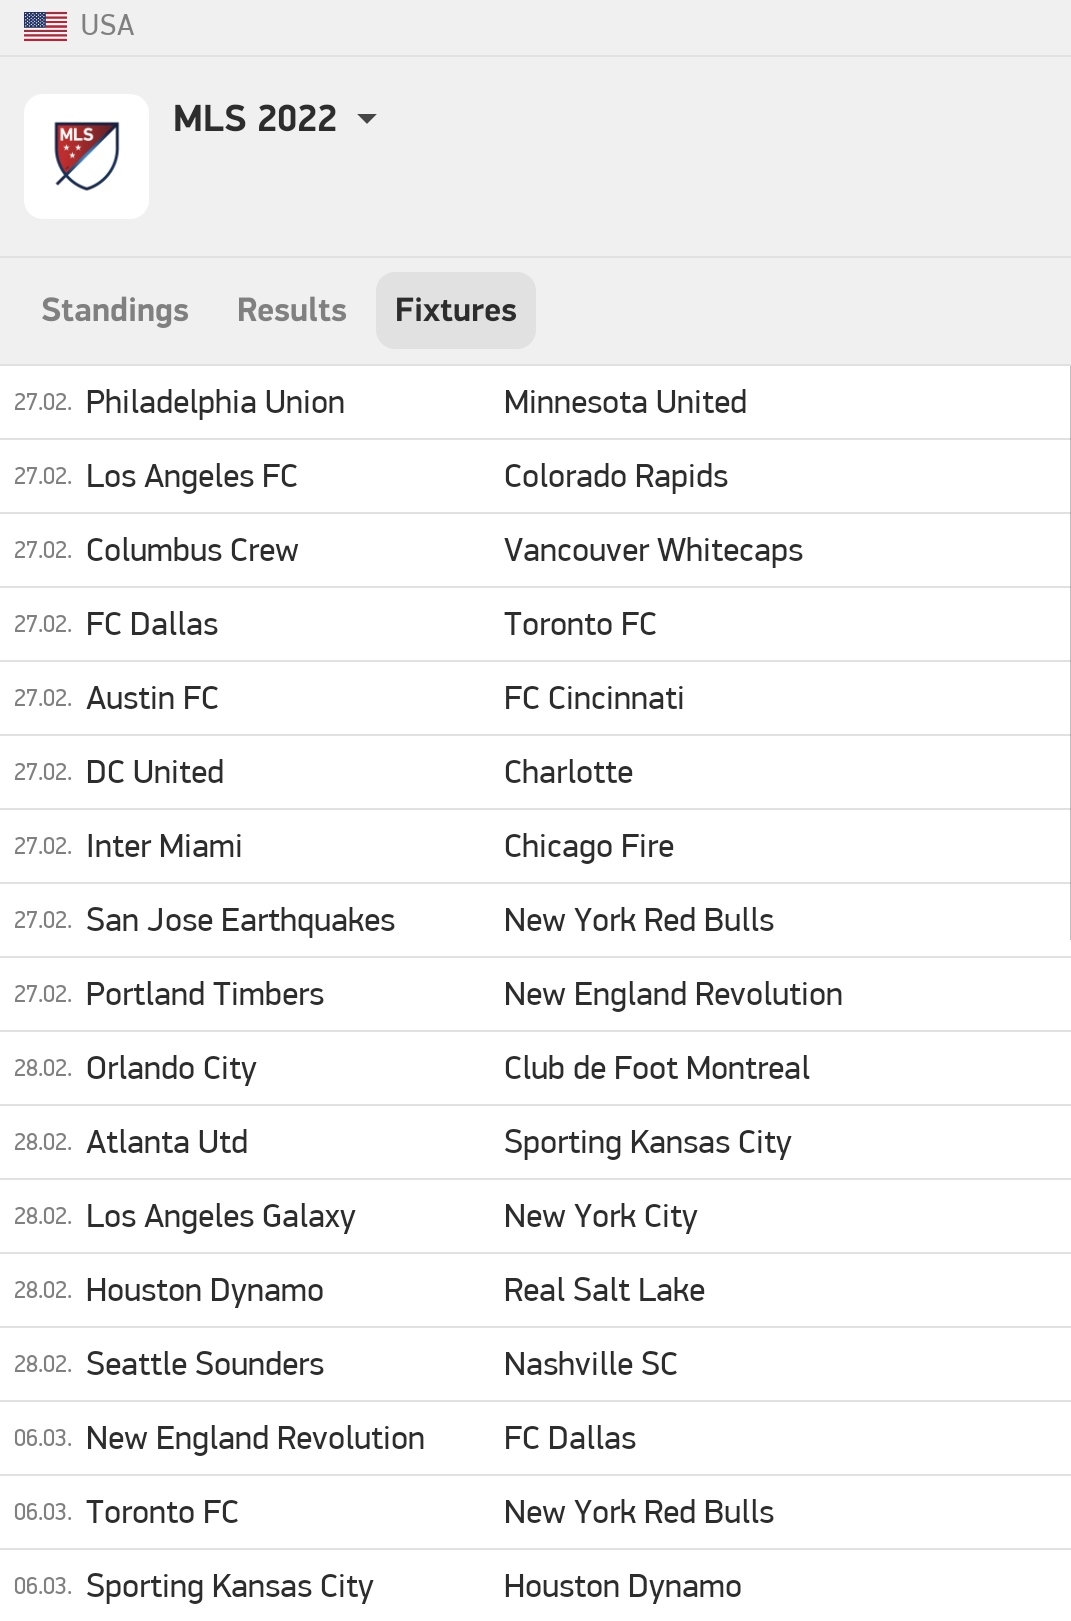
Task: Open Vancouver Whitecaps team page
Action: [653, 550]
